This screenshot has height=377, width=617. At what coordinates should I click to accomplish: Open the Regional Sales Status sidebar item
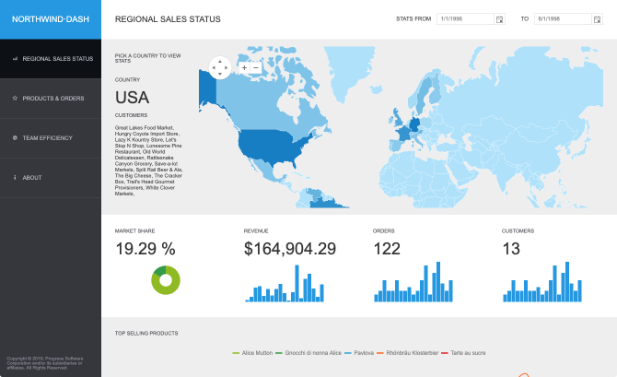50,59
